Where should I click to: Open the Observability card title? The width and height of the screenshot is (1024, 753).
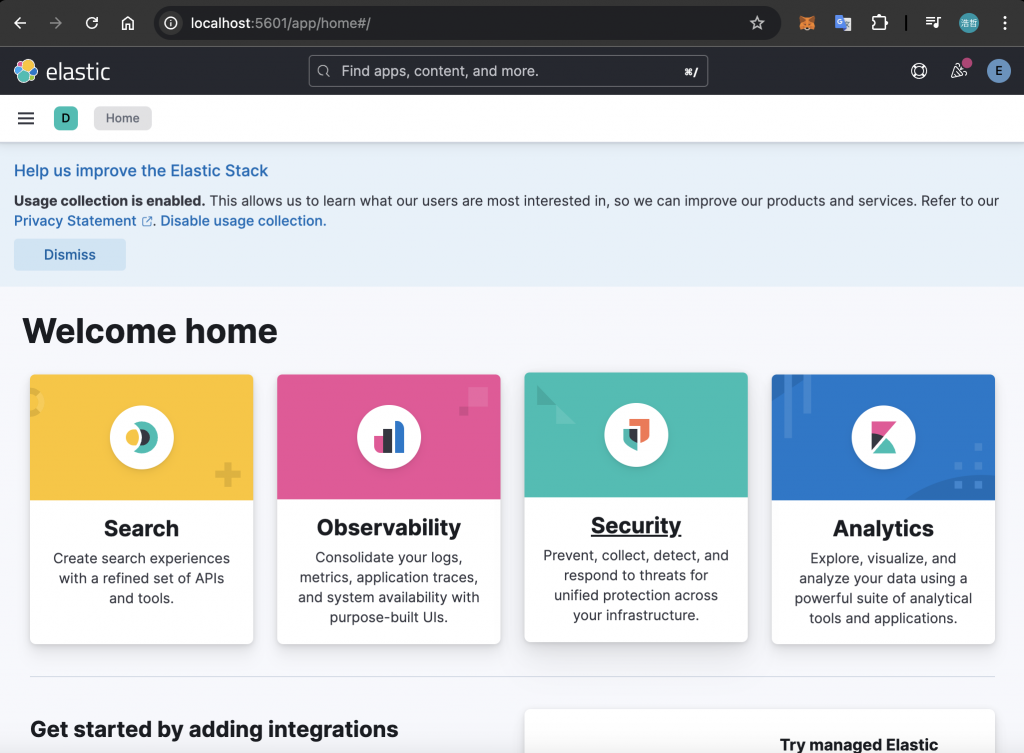point(389,528)
